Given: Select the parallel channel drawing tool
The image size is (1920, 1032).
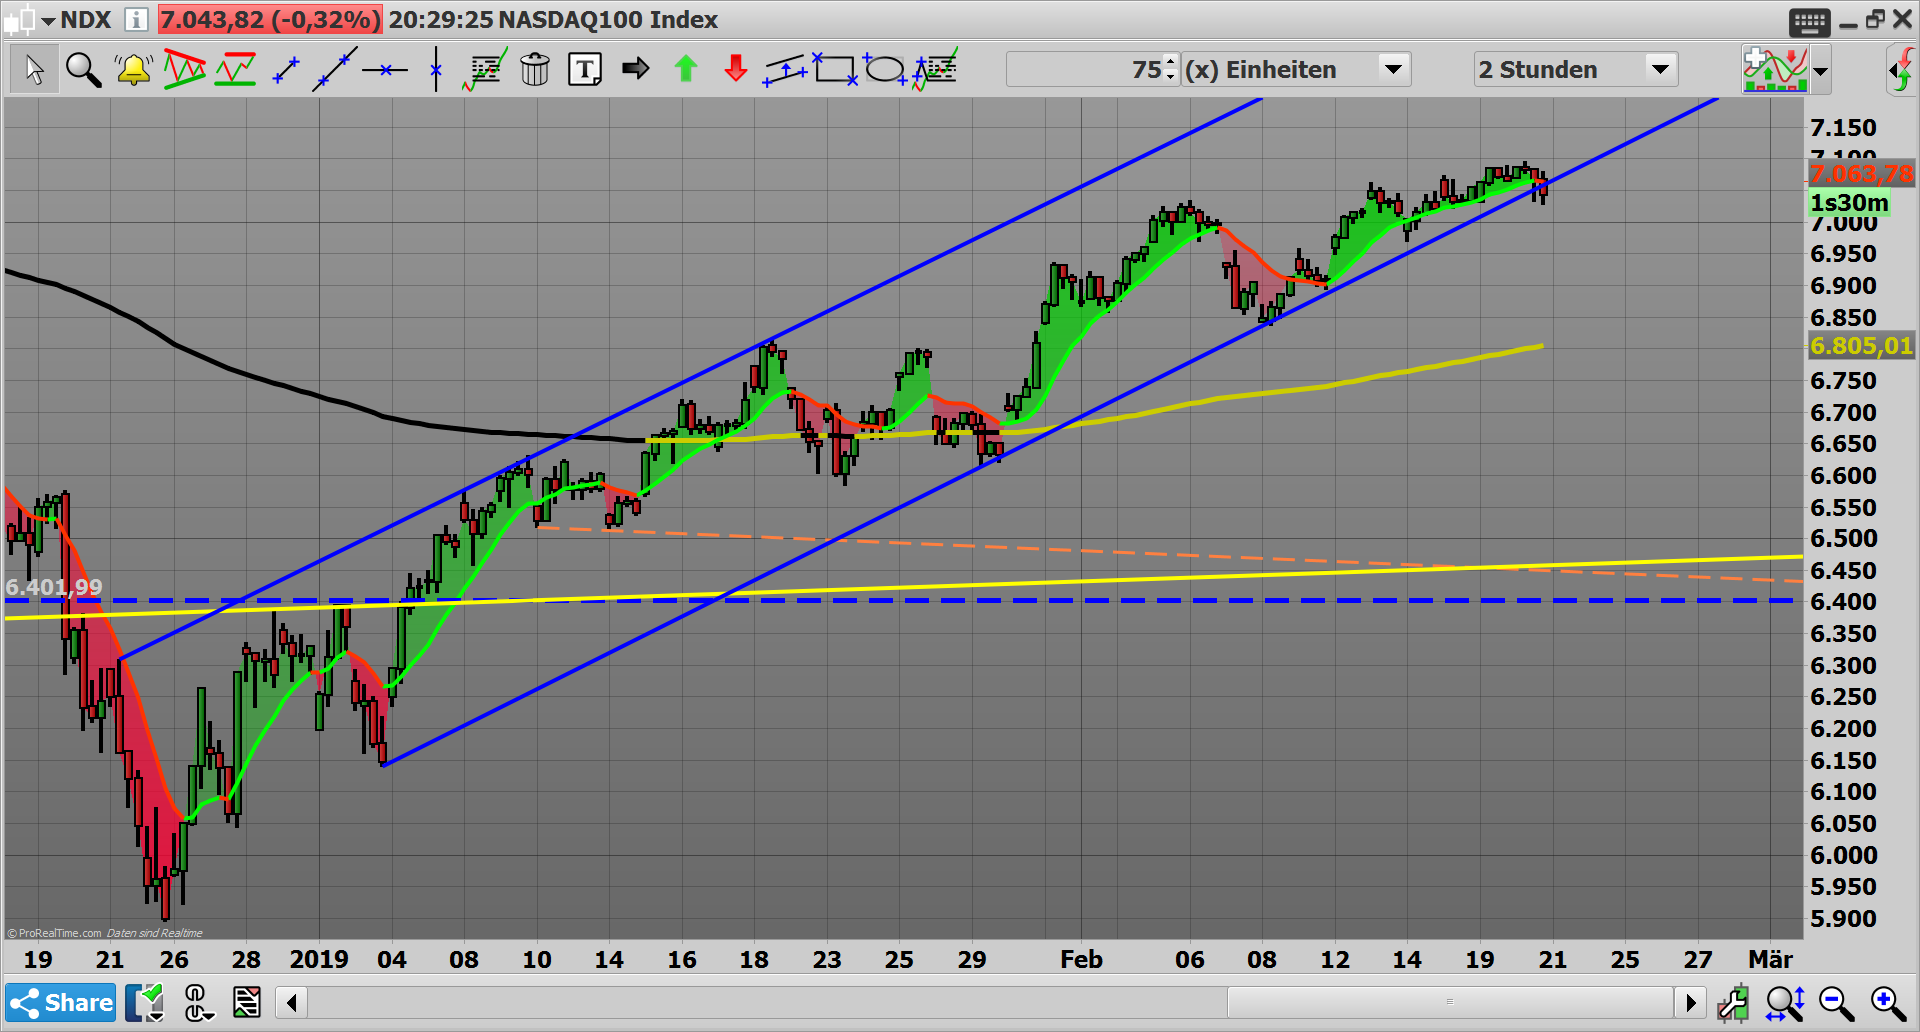Looking at the screenshot, I should 785,70.
